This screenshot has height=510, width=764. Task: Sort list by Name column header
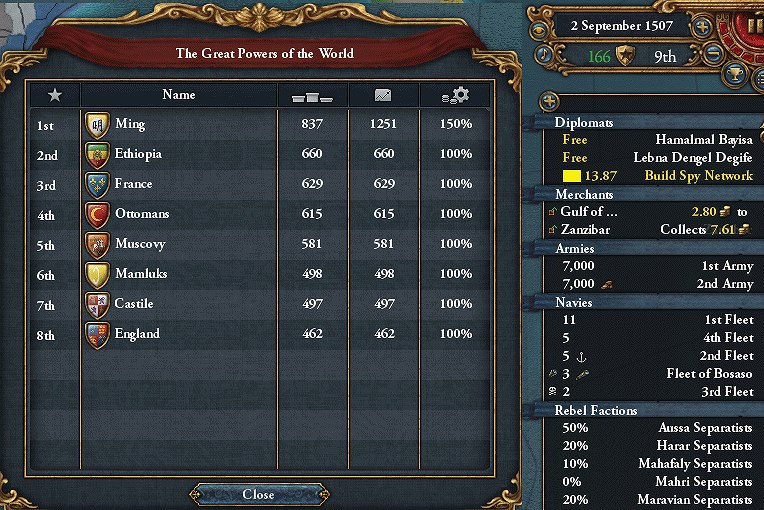pos(178,95)
